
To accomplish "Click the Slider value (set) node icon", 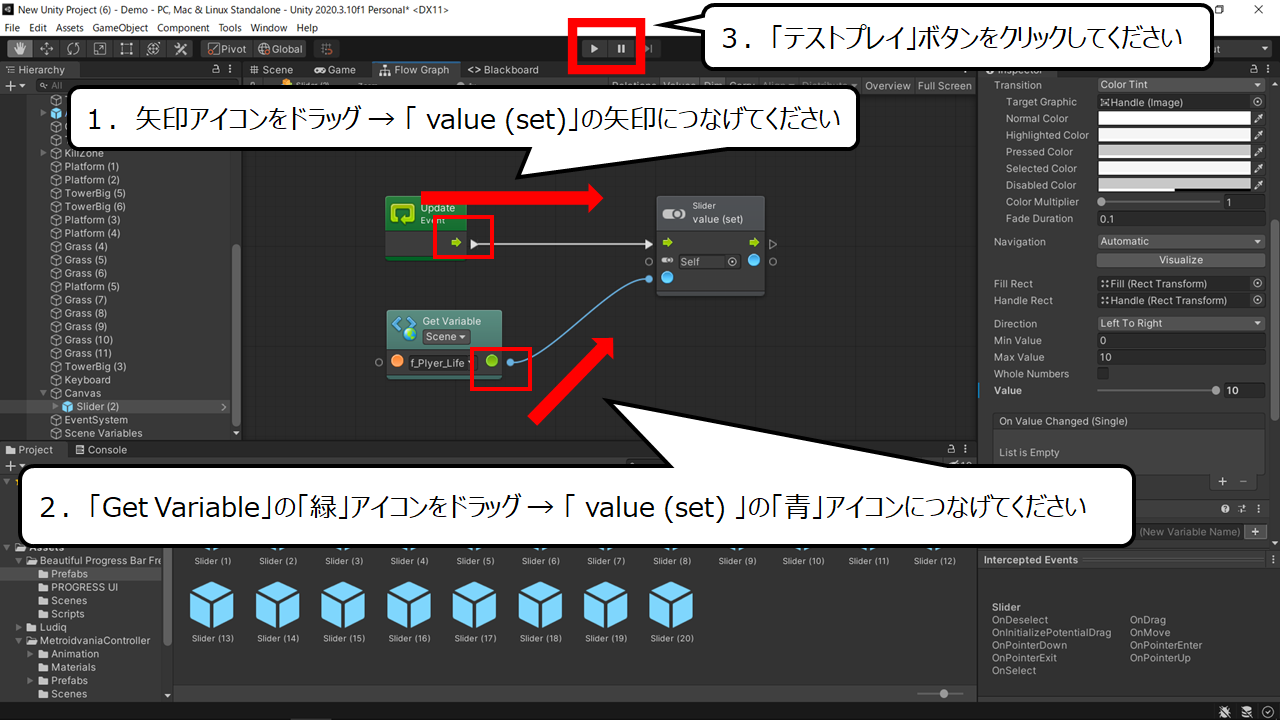I will [x=674, y=213].
